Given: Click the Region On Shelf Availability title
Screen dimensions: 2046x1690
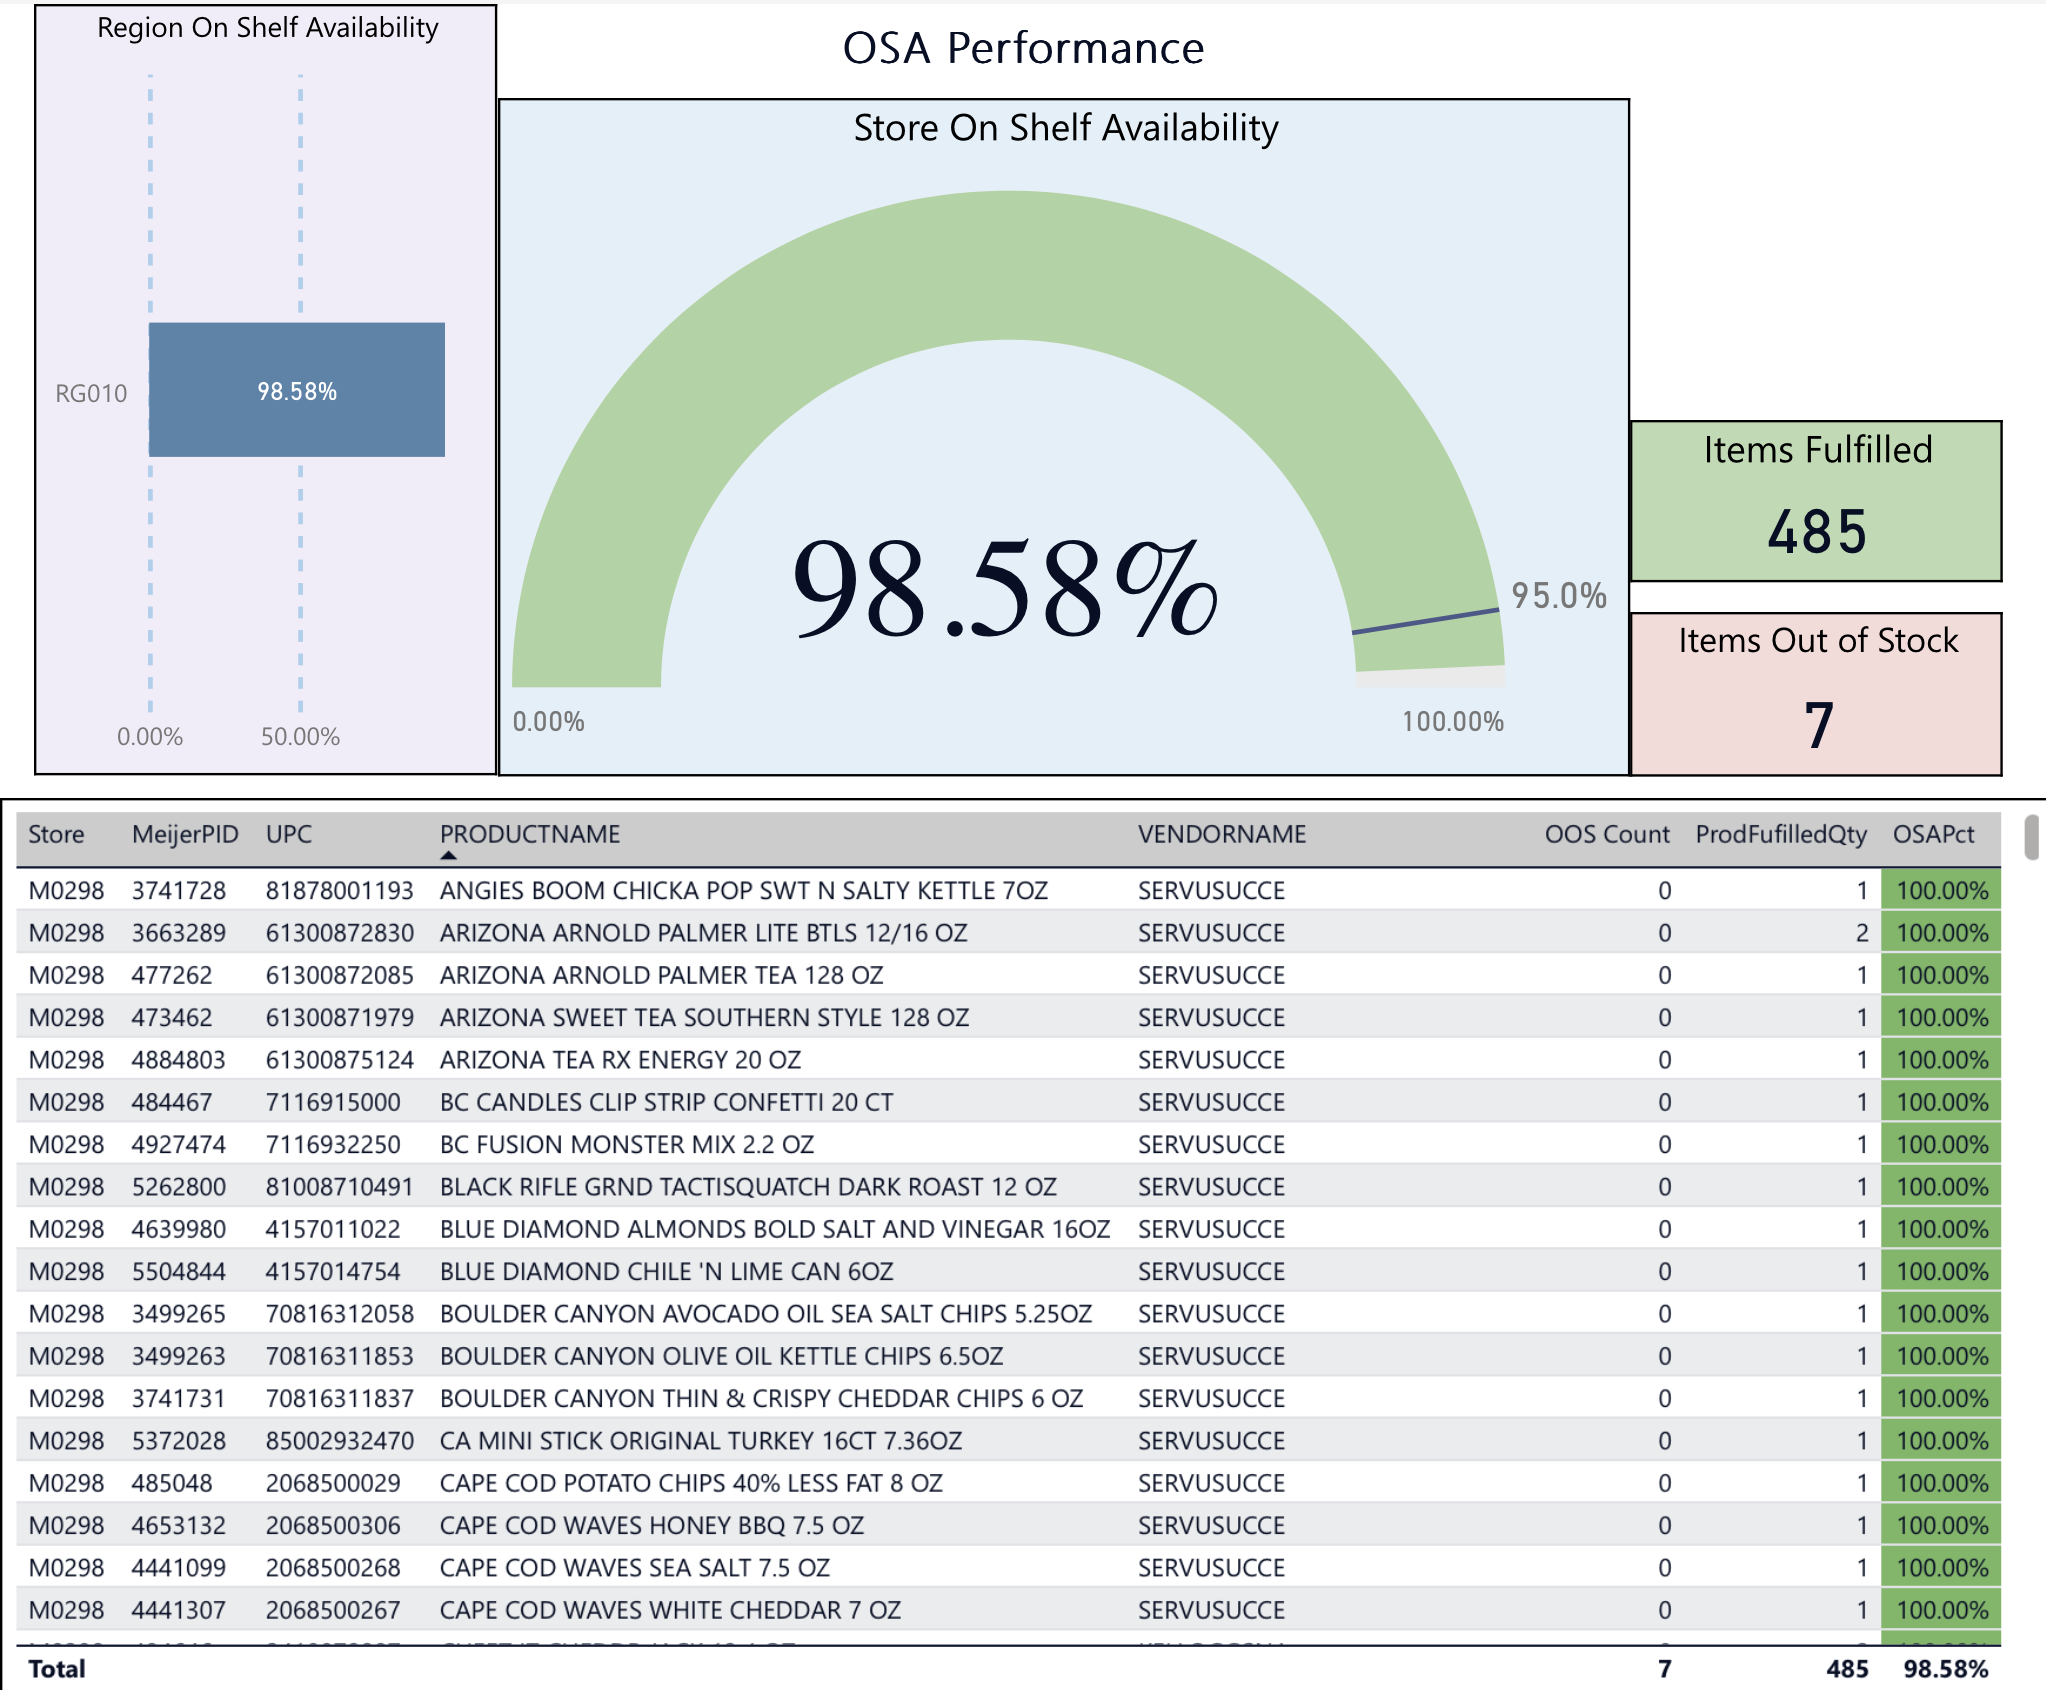Looking at the screenshot, I should (x=267, y=28).
